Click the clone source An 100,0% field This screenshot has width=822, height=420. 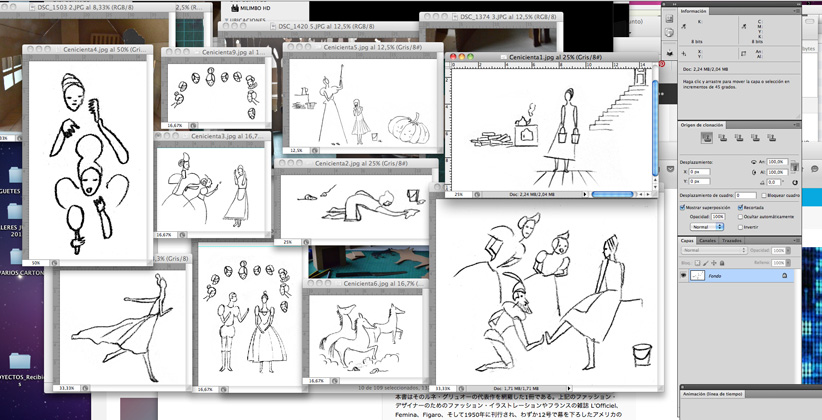point(777,162)
